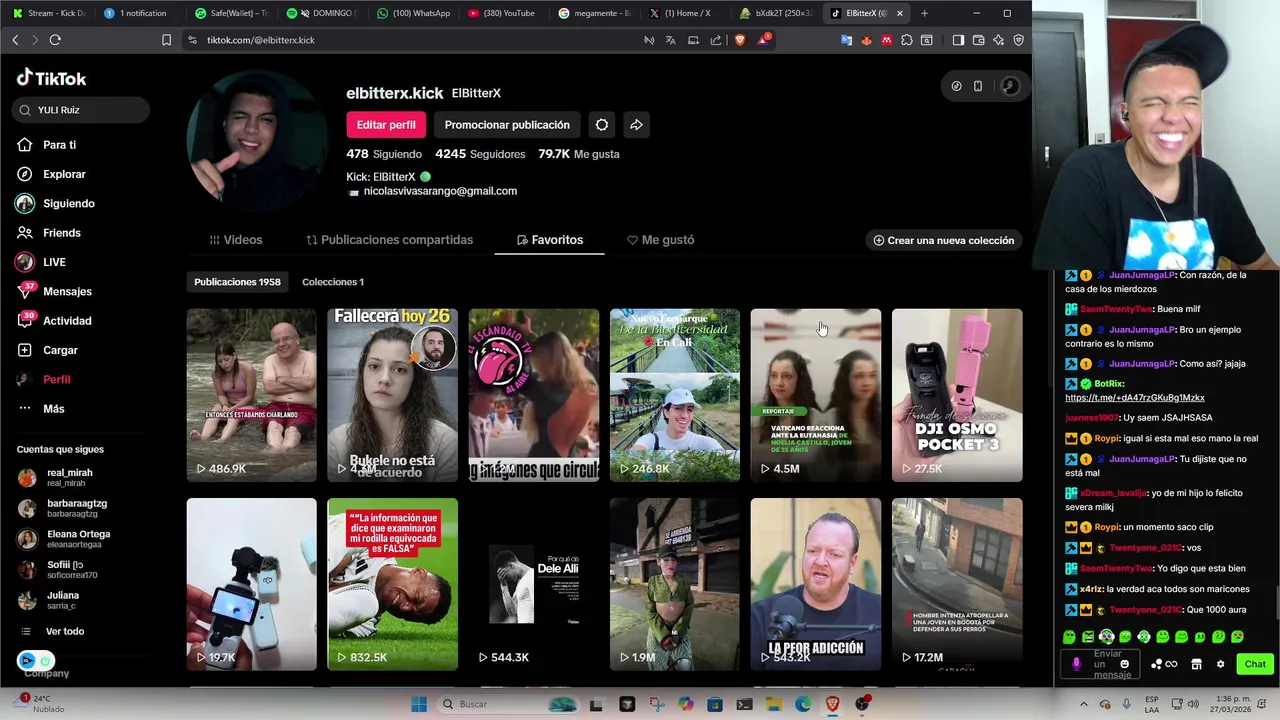Click the Windows Start button

(419, 704)
